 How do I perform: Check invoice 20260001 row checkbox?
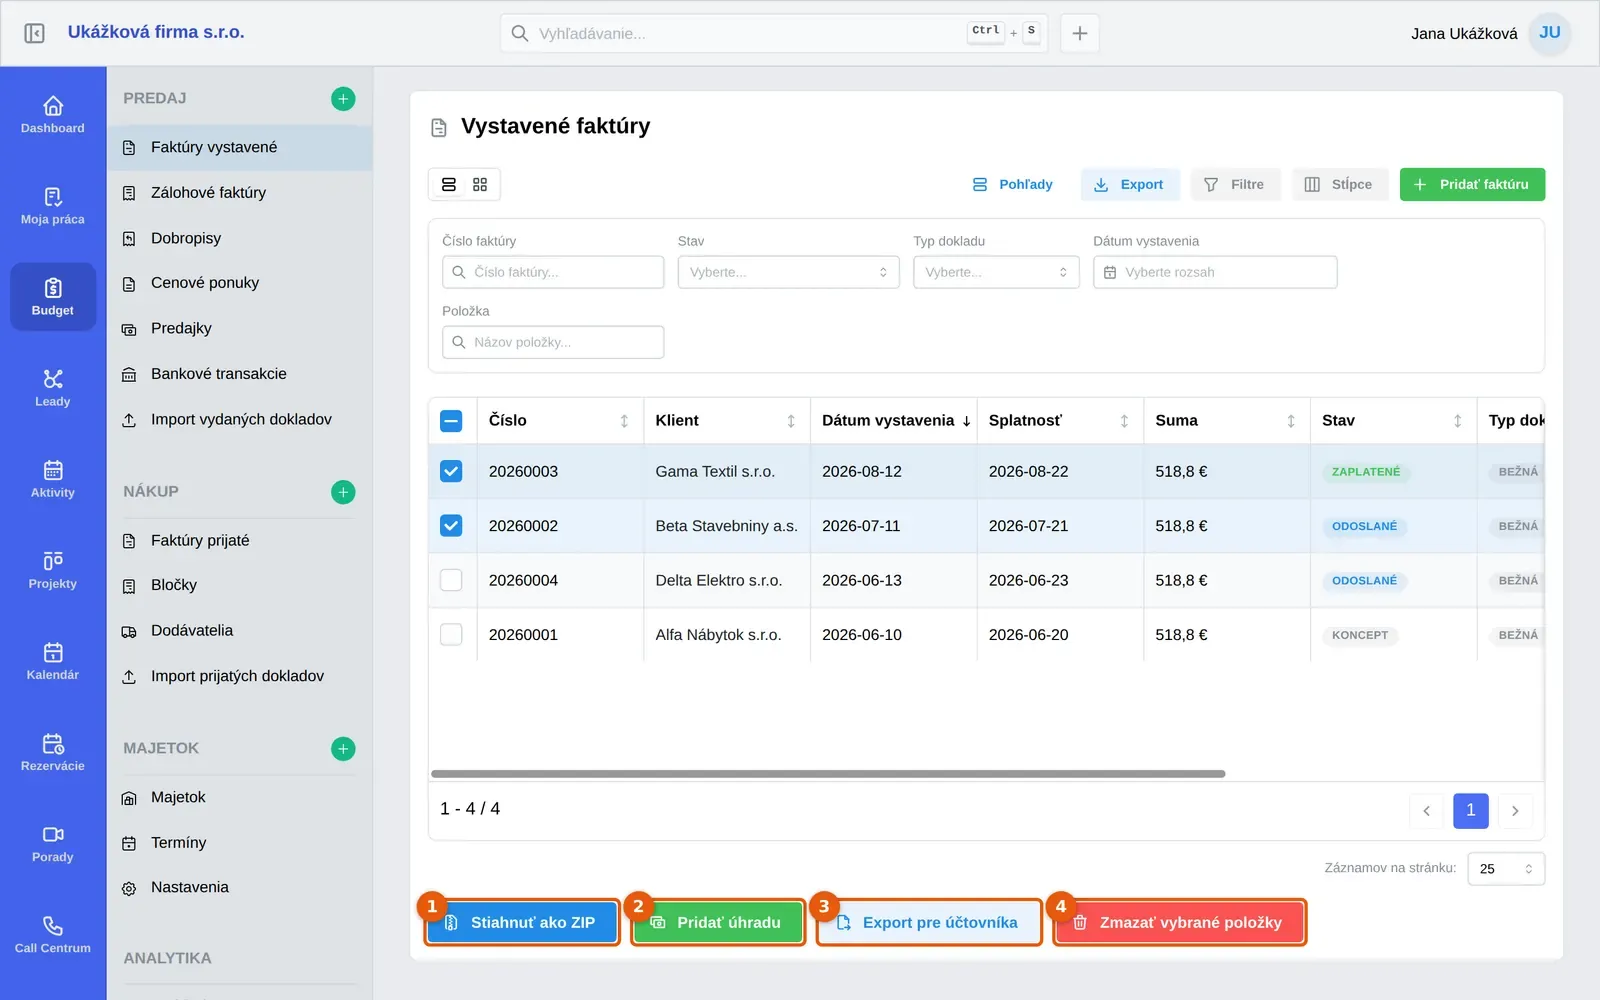tap(451, 634)
